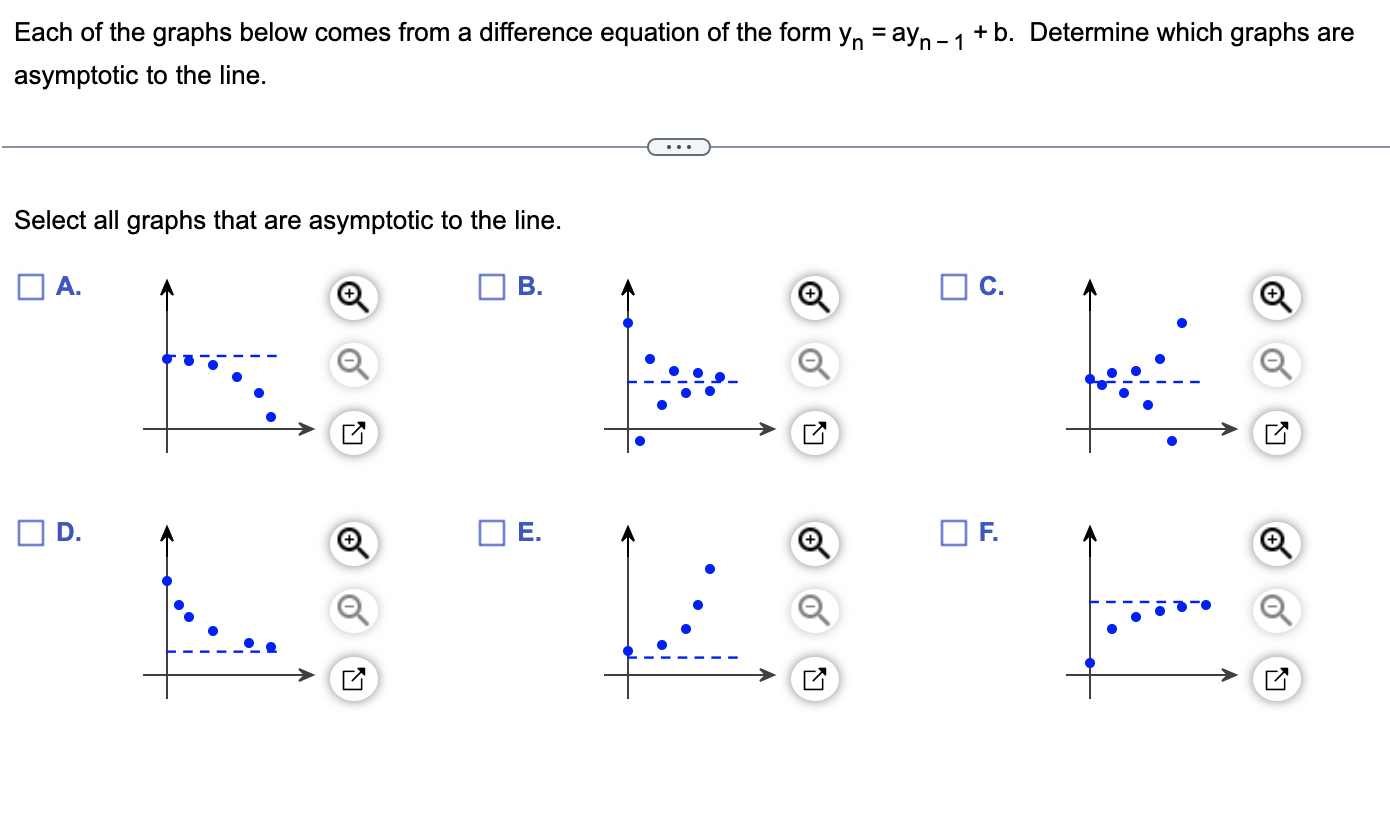The image size is (1390, 832).
Task: Select checkbox for option E
Action: (x=492, y=533)
